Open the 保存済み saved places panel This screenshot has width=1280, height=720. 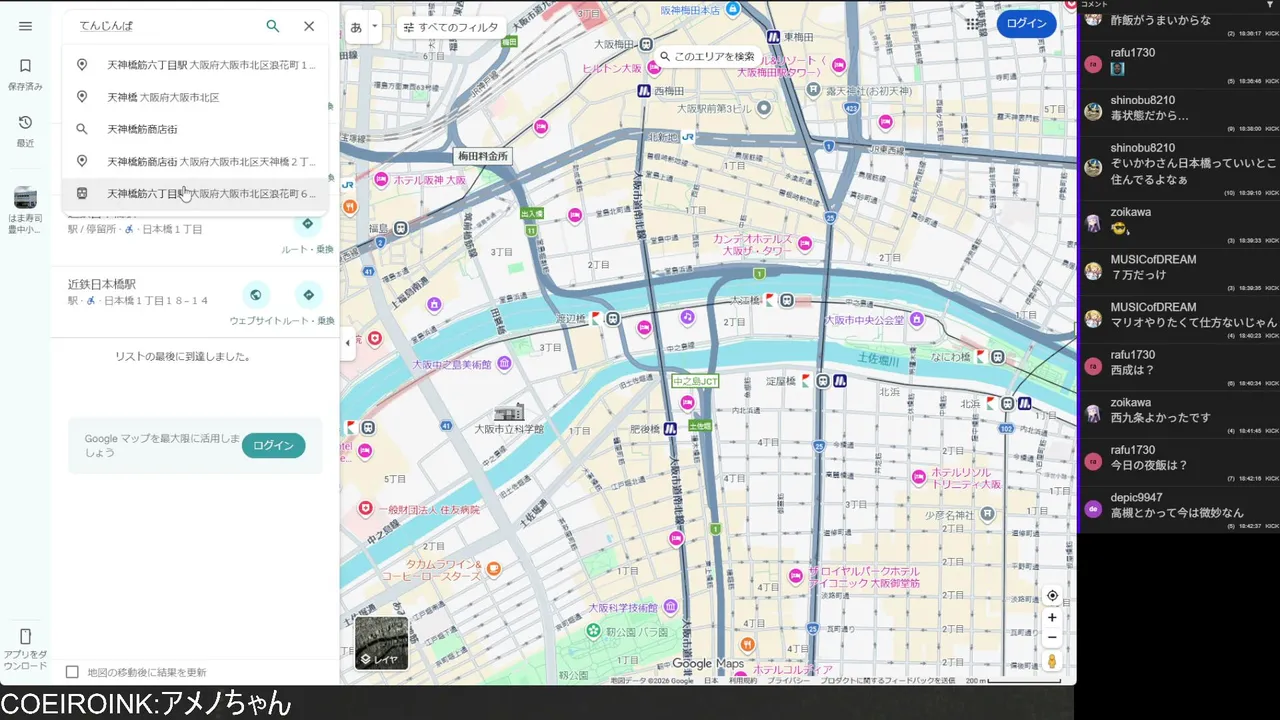26,74
